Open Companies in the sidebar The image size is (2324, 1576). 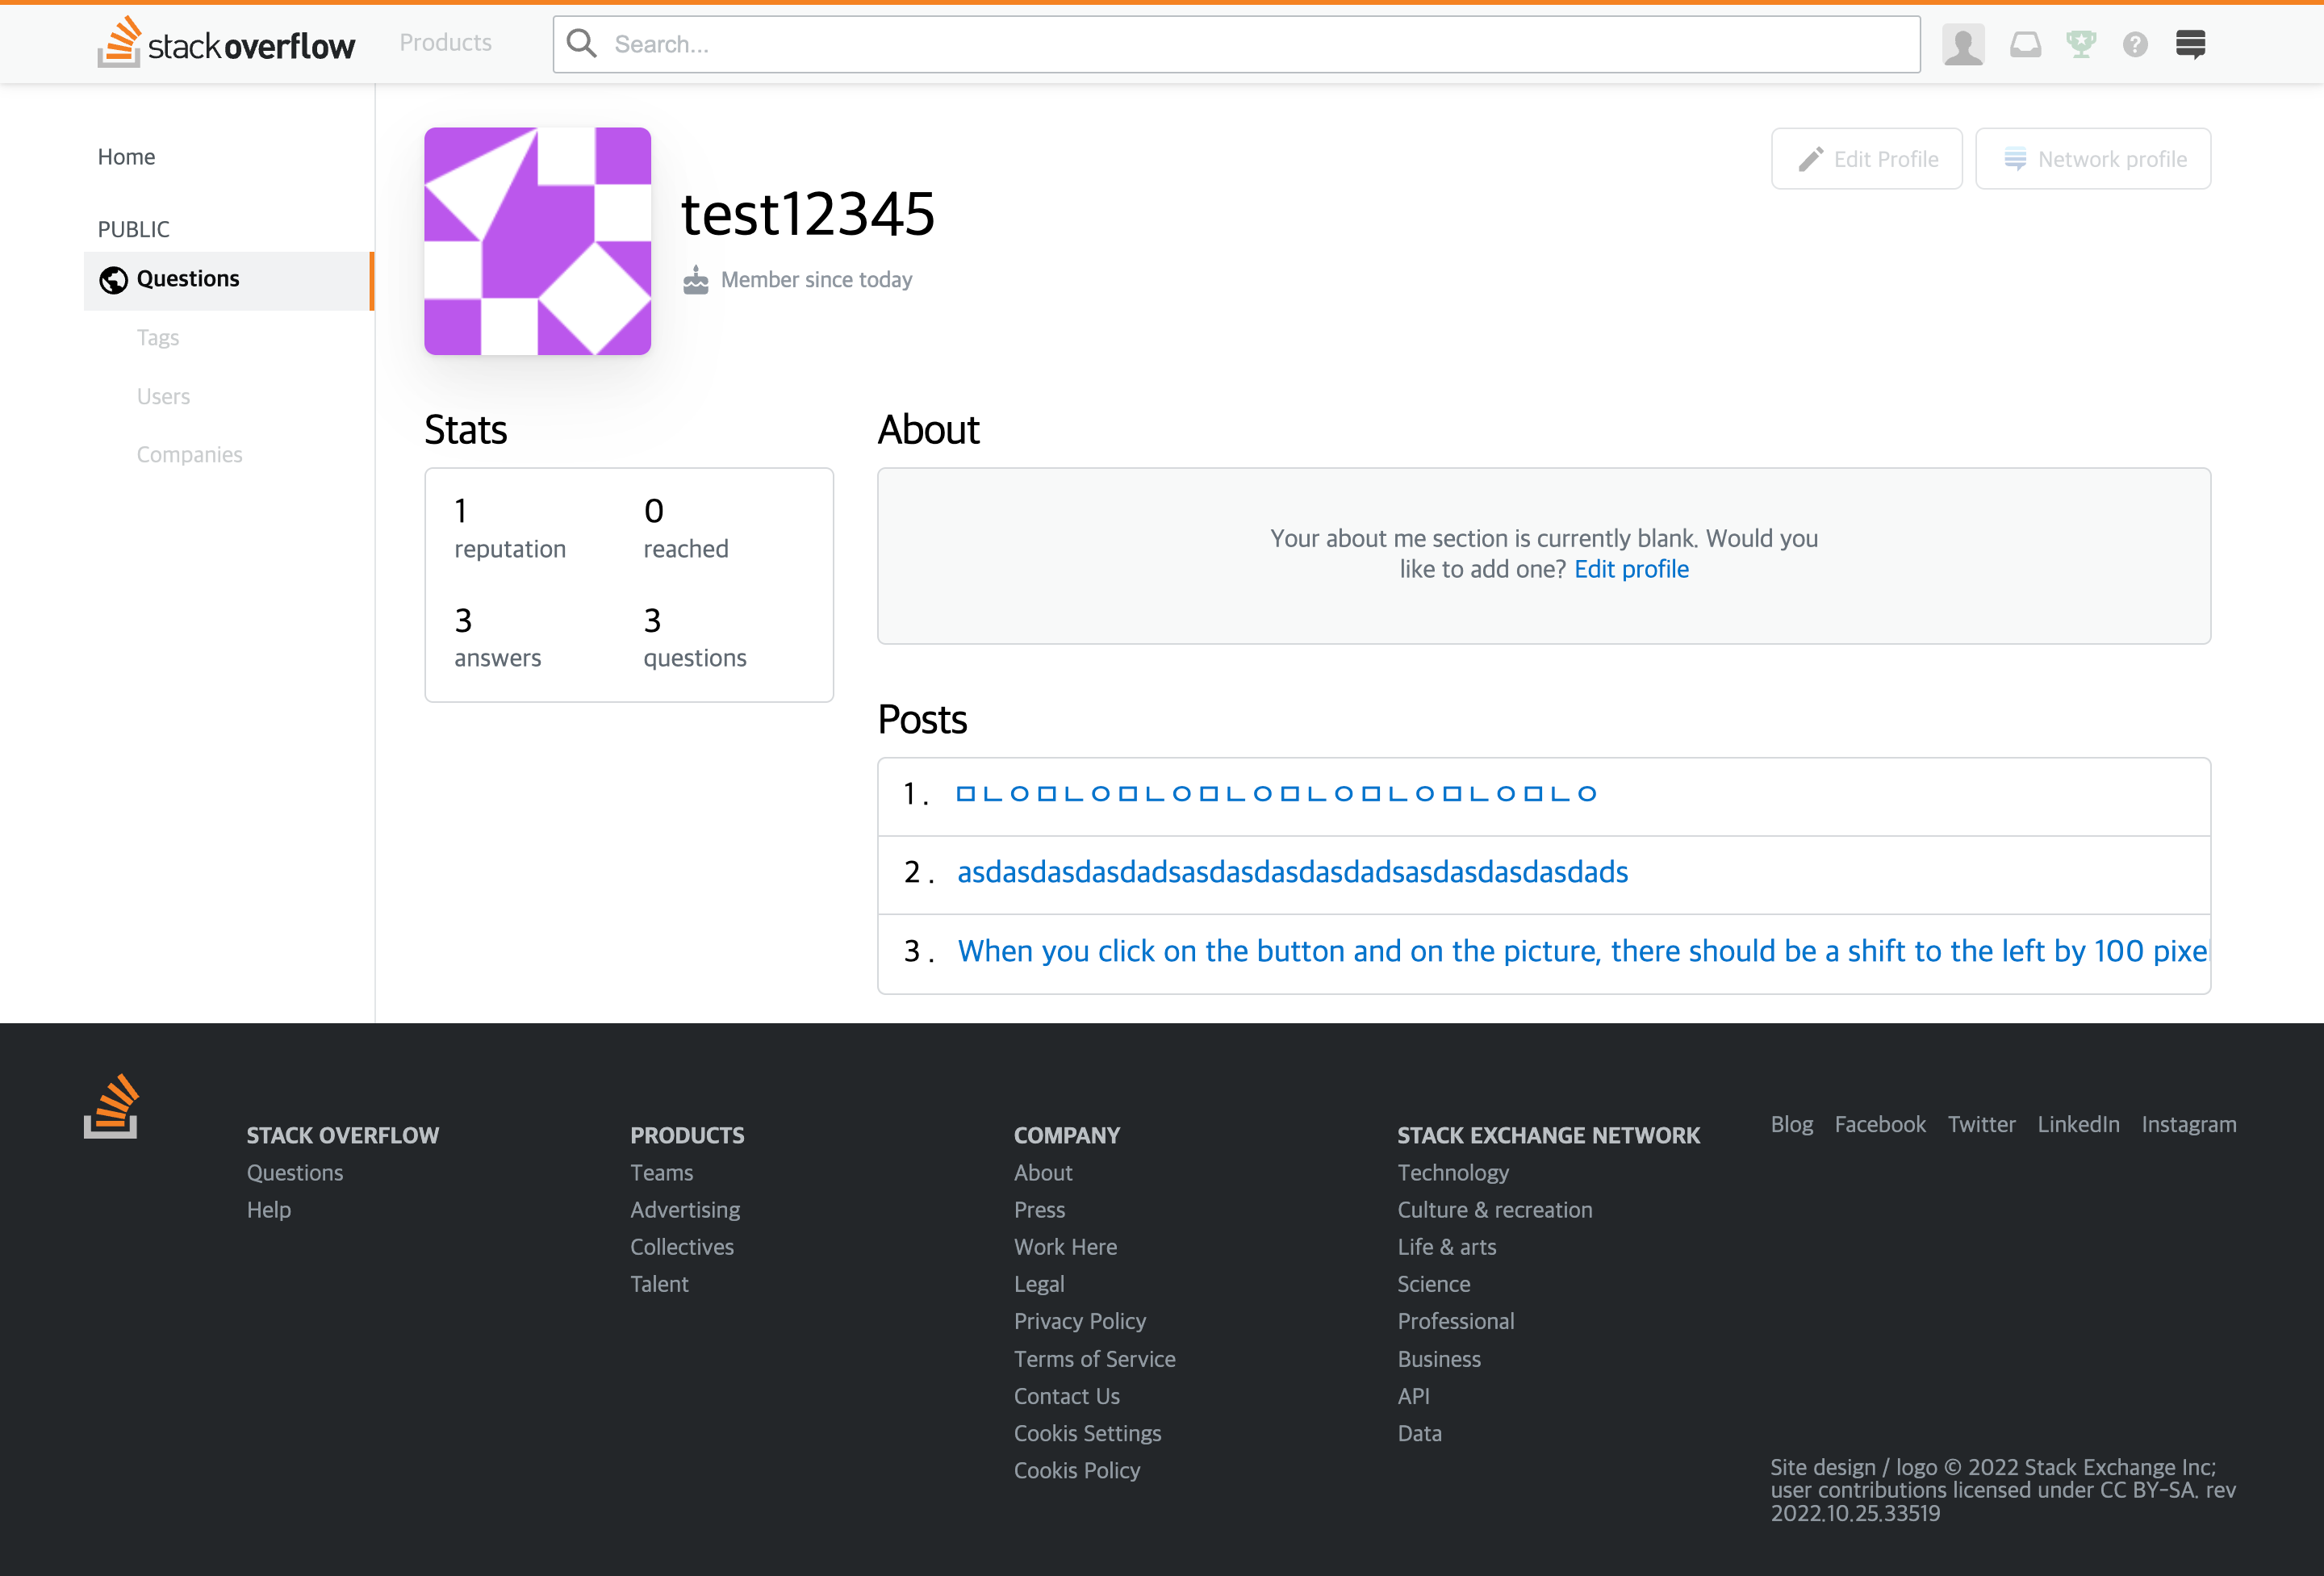[x=189, y=455]
